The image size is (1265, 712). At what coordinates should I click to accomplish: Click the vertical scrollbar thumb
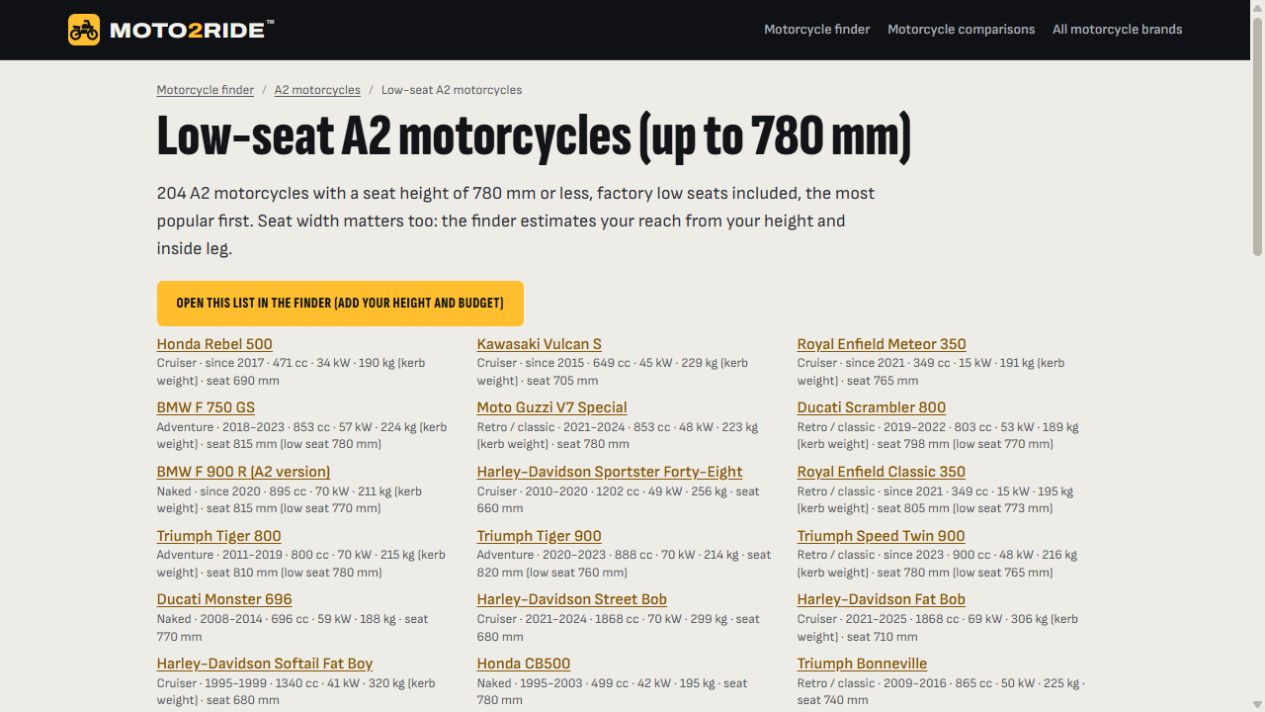pyautogui.click(x=1257, y=136)
